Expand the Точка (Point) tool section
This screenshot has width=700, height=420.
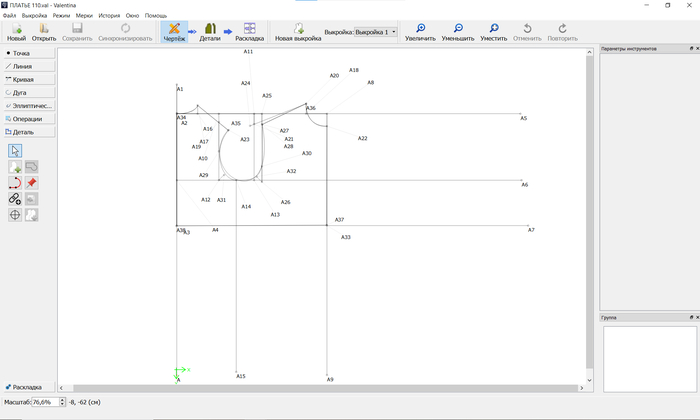coord(27,52)
